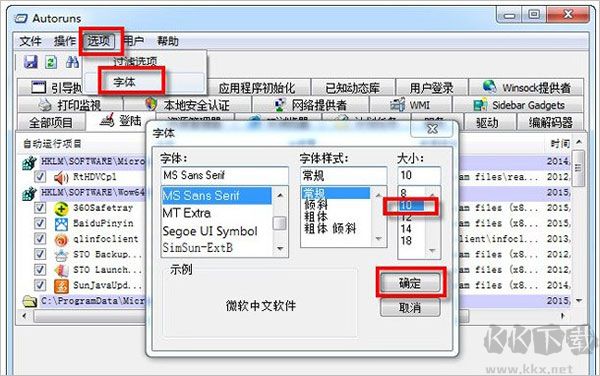
Task: Click the STO Backup entry icon
Action: (x=61, y=255)
